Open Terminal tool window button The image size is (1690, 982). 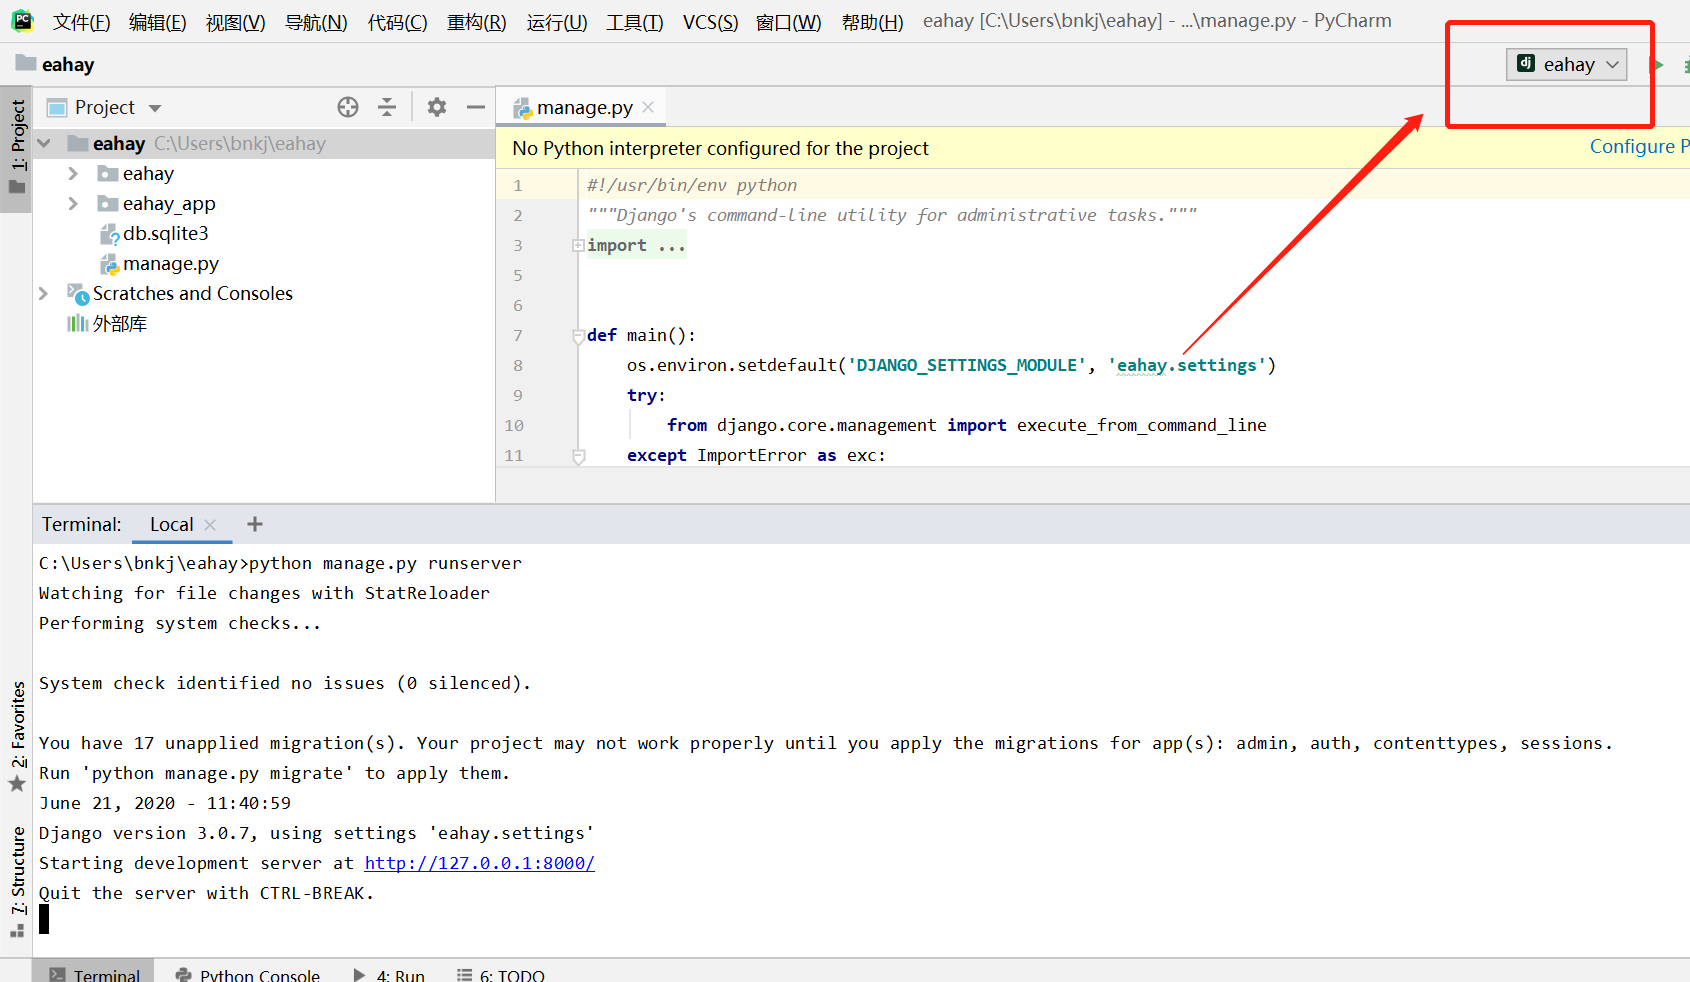pyautogui.click(x=94, y=974)
